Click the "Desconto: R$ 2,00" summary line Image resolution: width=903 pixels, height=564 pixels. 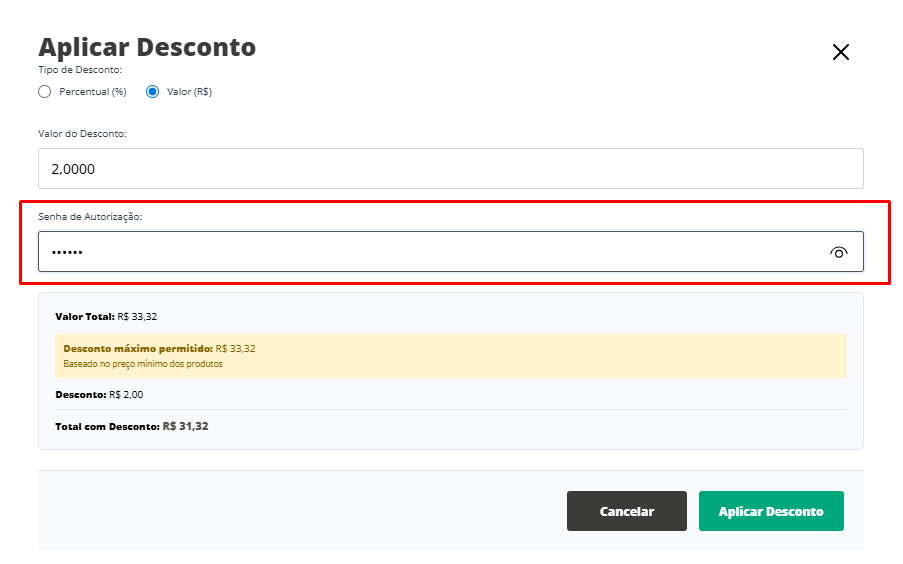click(99, 394)
